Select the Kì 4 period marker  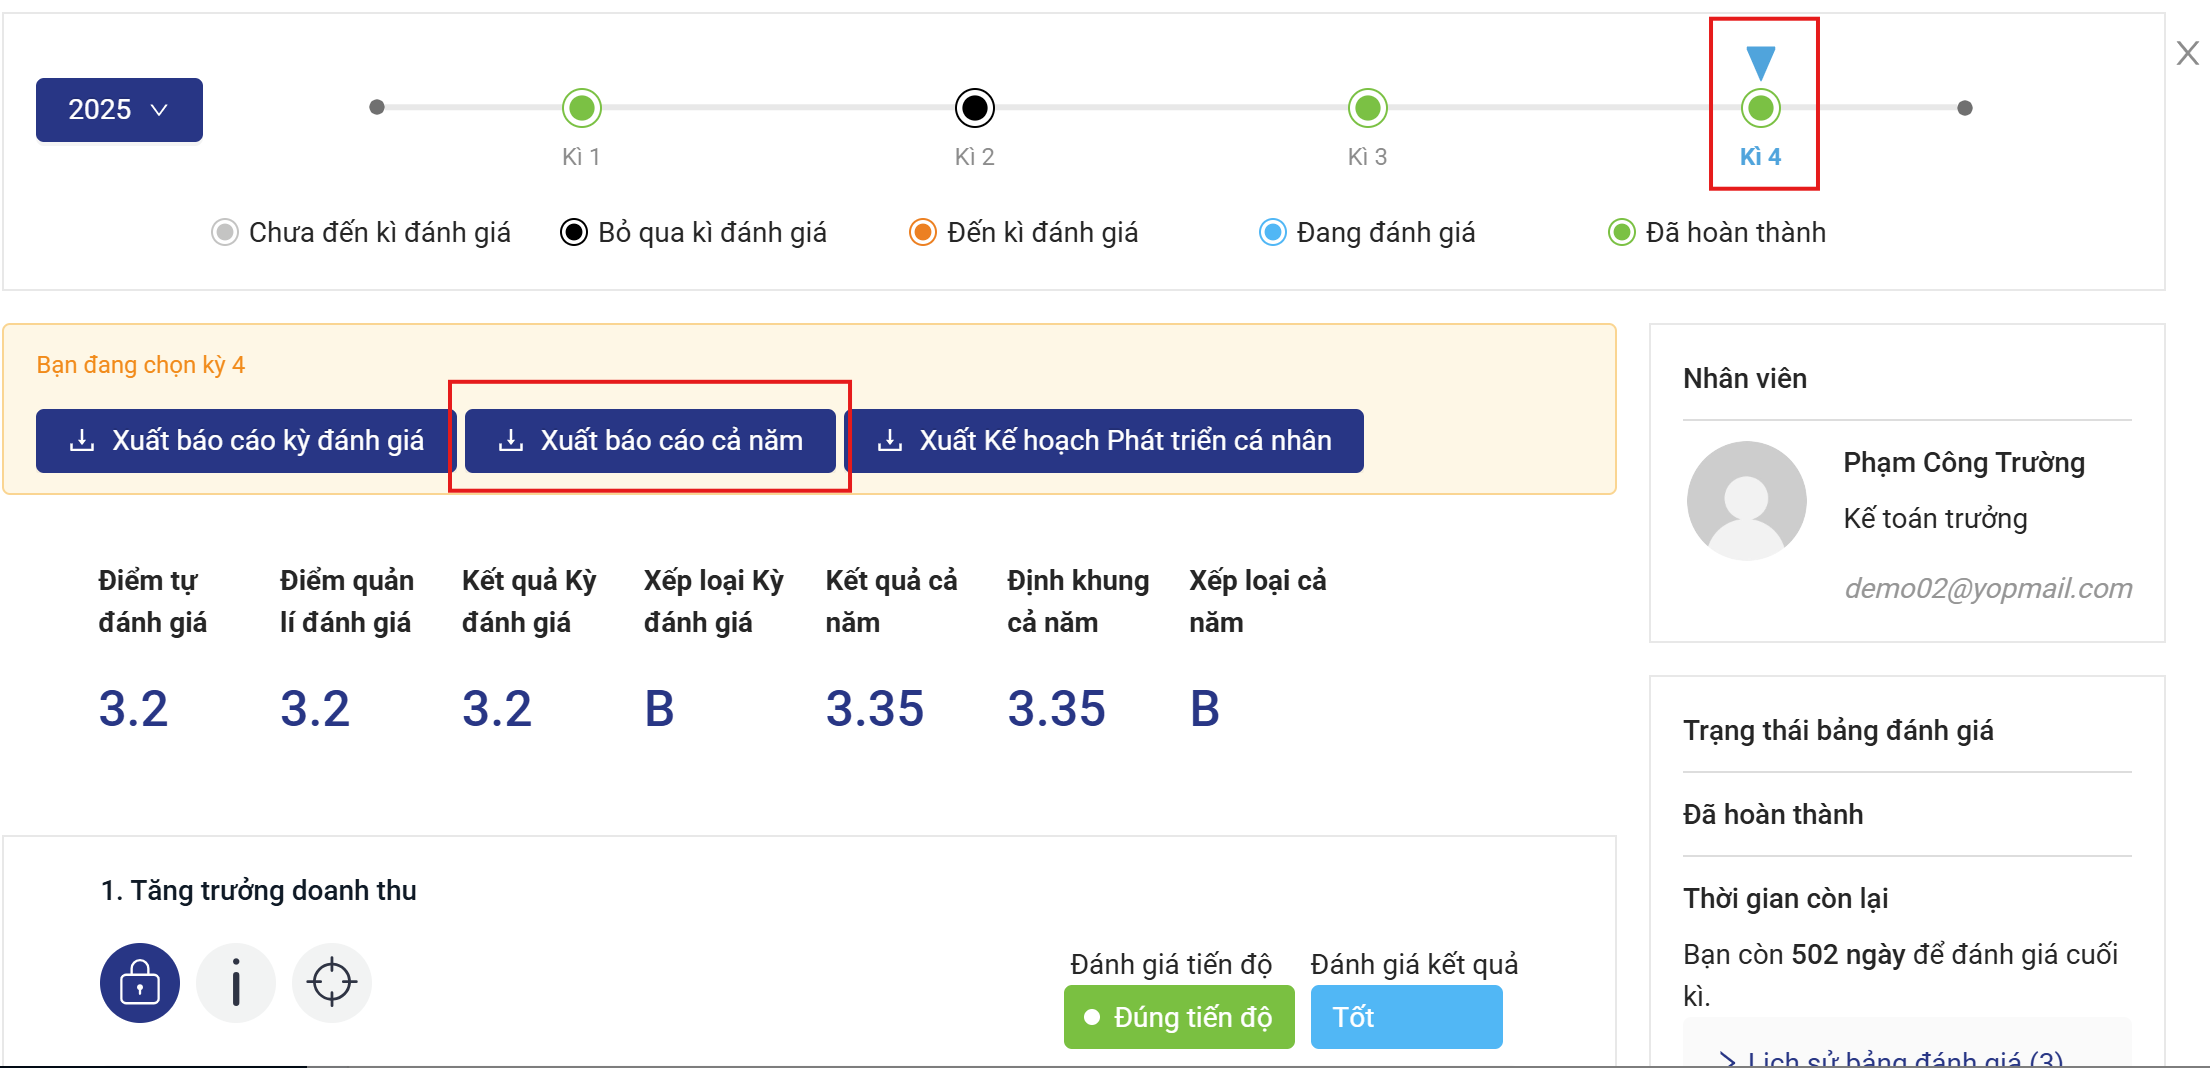point(1760,108)
